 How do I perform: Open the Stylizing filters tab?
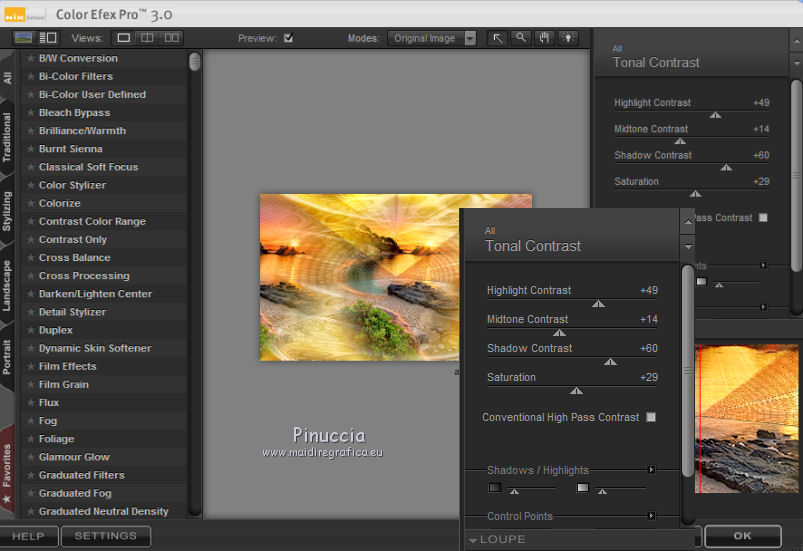(7, 211)
